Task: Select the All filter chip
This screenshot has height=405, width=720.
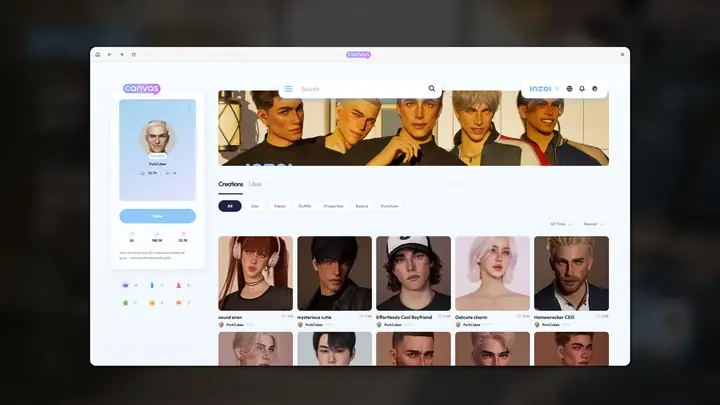Action: coord(230,206)
